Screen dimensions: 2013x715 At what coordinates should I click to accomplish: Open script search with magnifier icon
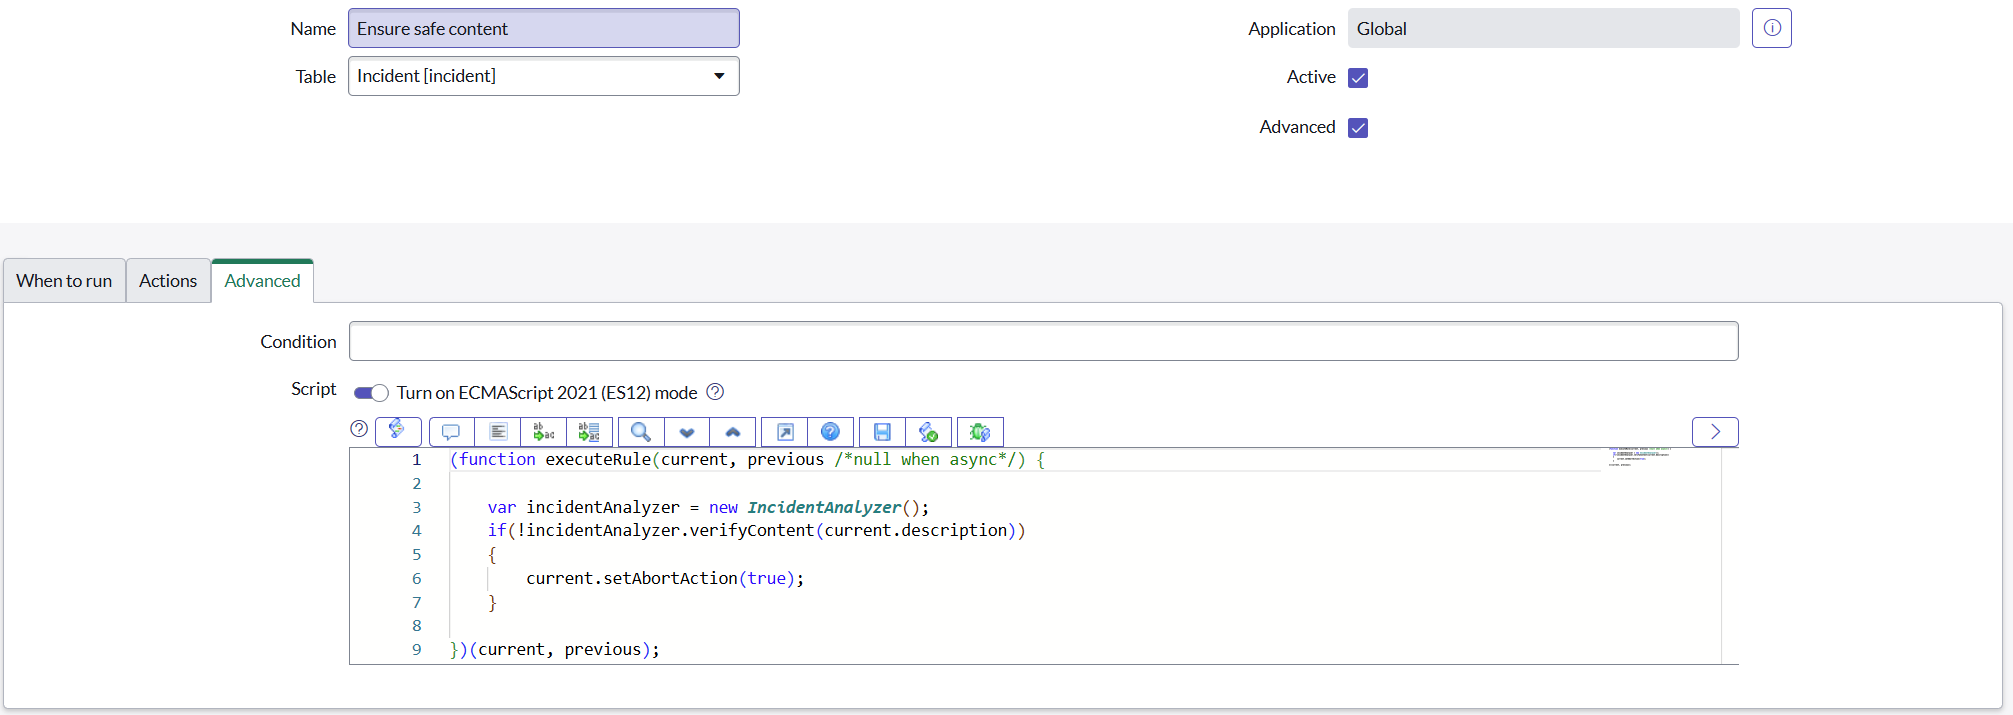coord(641,432)
